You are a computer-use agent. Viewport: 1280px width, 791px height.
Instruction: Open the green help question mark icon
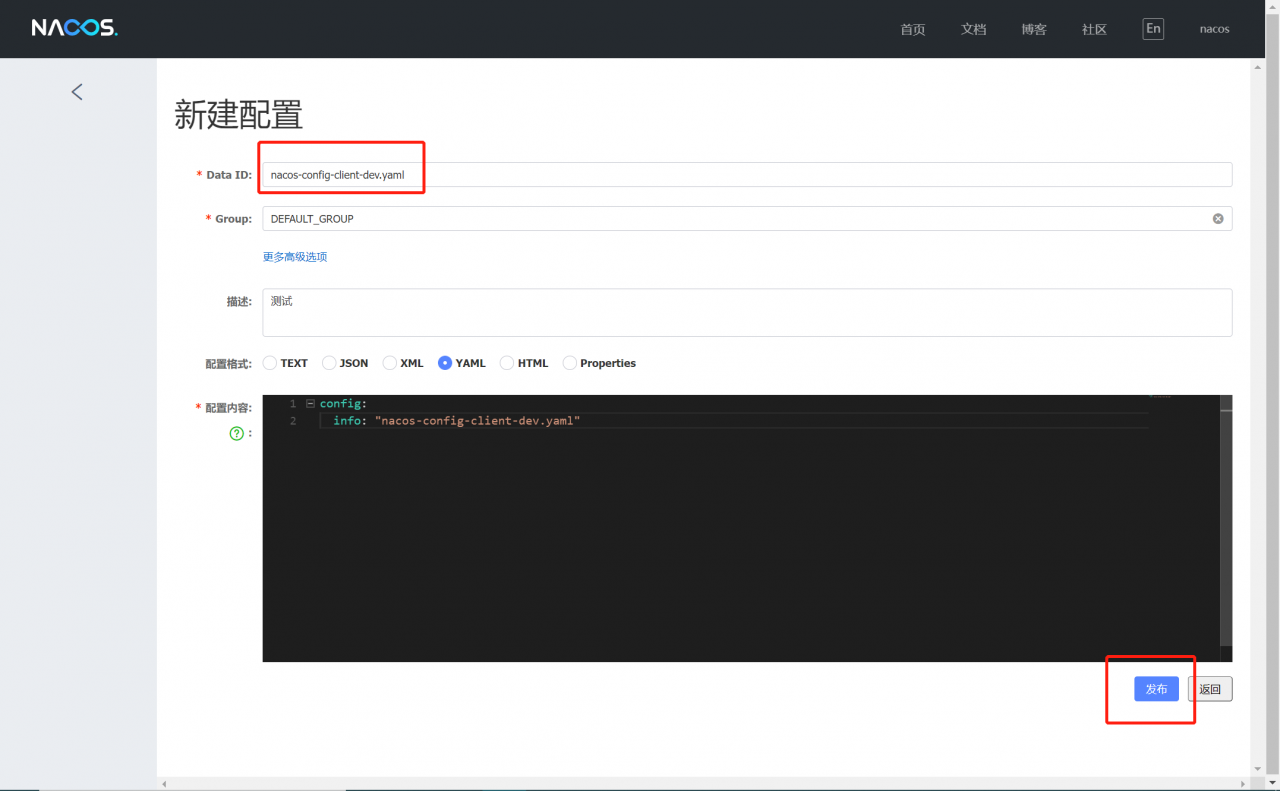coord(237,433)
